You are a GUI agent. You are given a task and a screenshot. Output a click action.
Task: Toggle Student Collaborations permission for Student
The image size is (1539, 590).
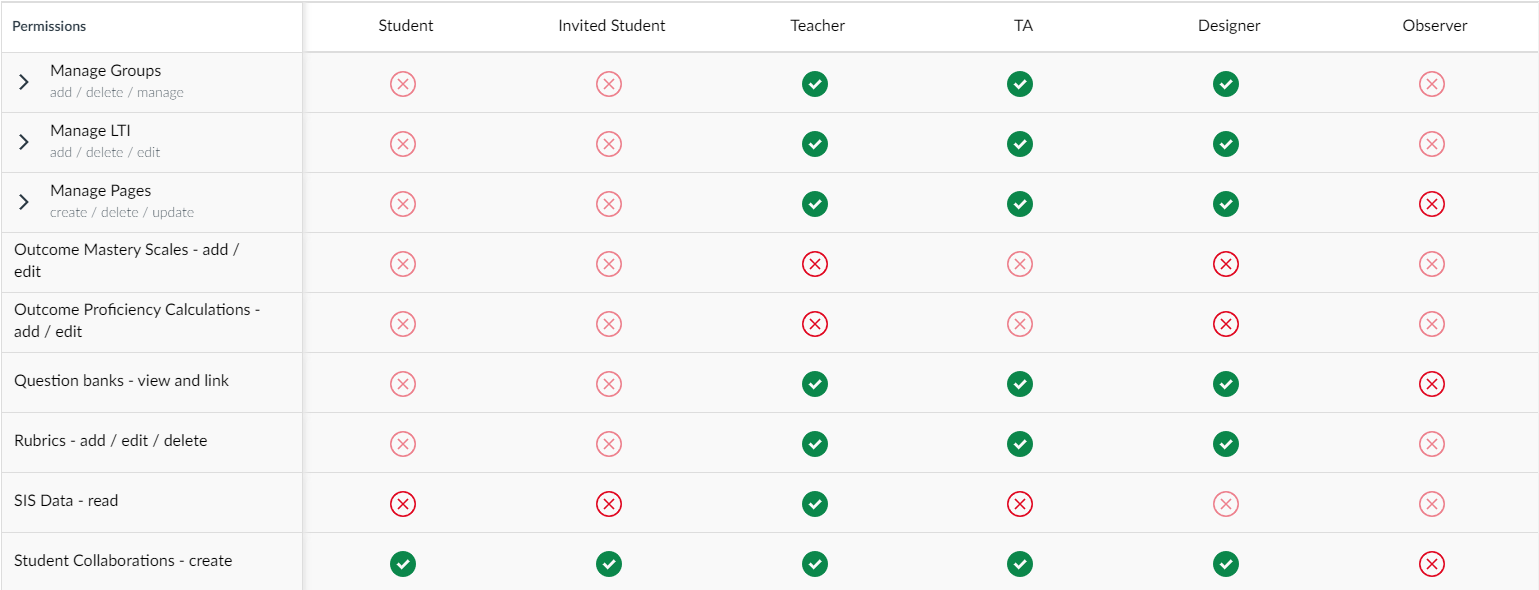tap(403, 564)
